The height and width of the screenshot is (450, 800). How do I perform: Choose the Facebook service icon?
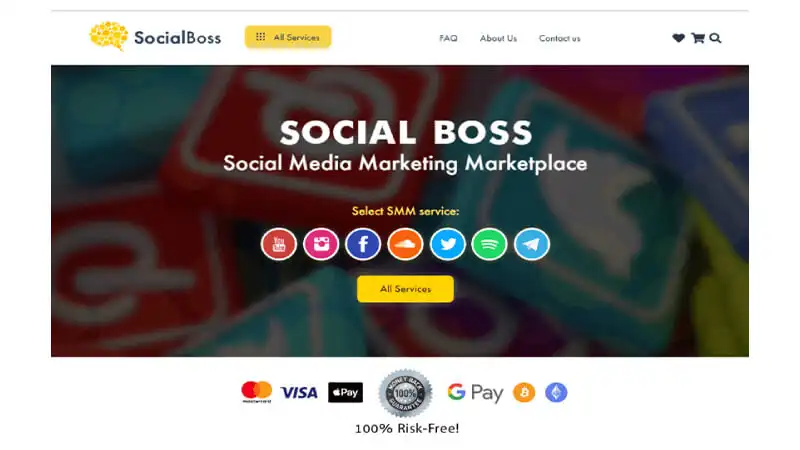pos(363,244)
